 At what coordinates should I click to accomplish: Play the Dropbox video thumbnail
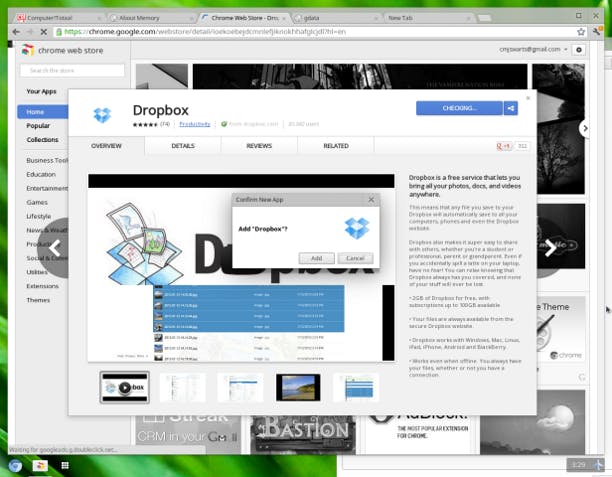pyautogui.click(x=125, y=387)
